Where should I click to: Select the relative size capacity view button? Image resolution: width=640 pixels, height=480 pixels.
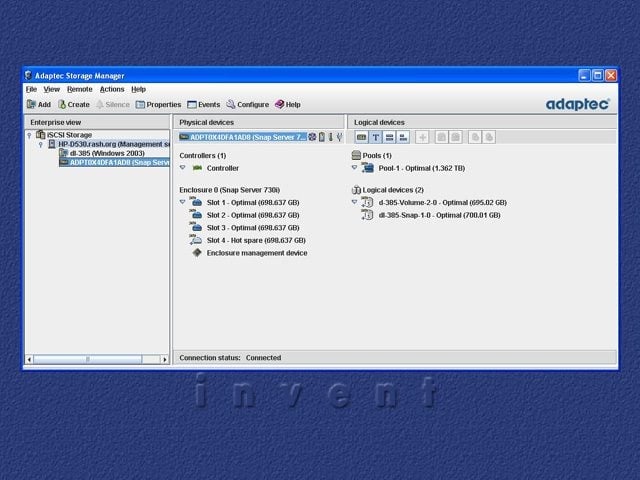403,137
